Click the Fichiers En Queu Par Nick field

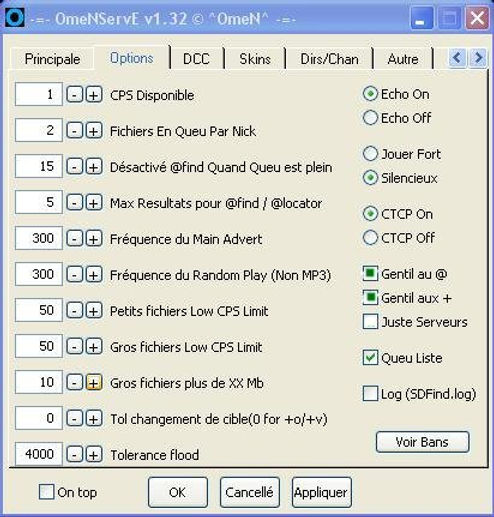point(39,130)
